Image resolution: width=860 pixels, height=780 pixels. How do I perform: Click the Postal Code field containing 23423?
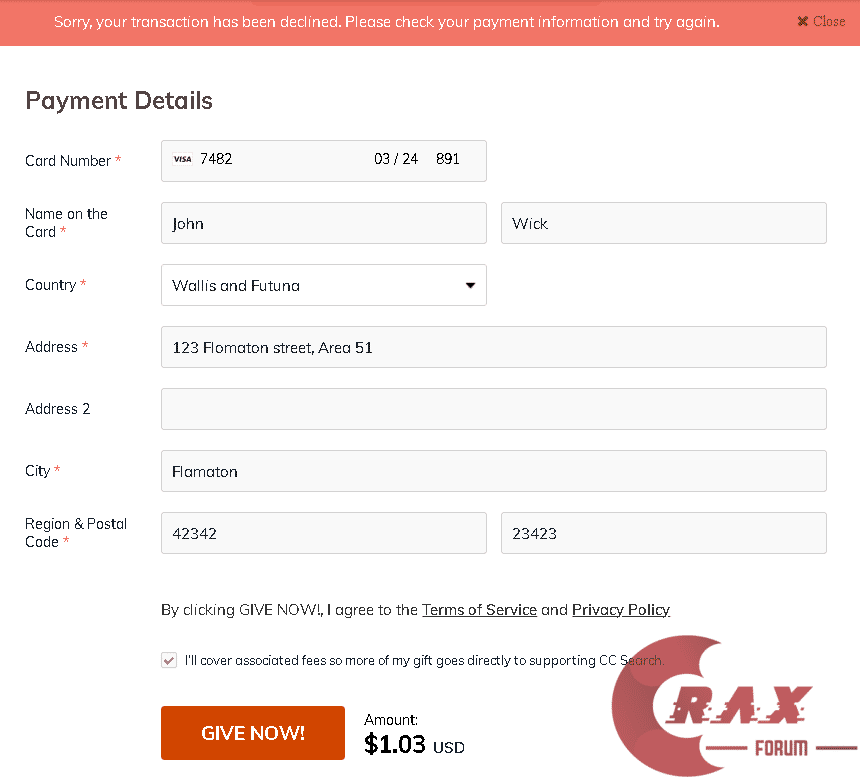(x=664, y=533)
